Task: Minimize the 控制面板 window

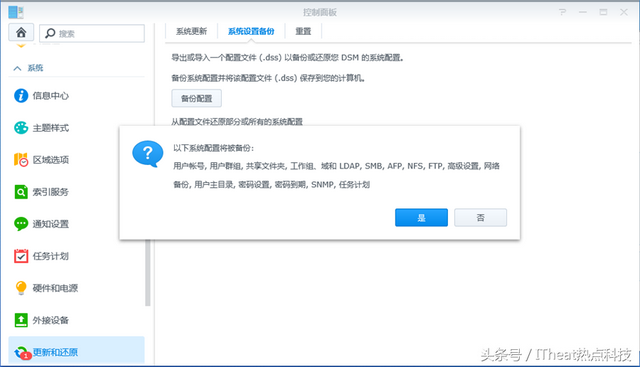Action: (x=583, y=12)
